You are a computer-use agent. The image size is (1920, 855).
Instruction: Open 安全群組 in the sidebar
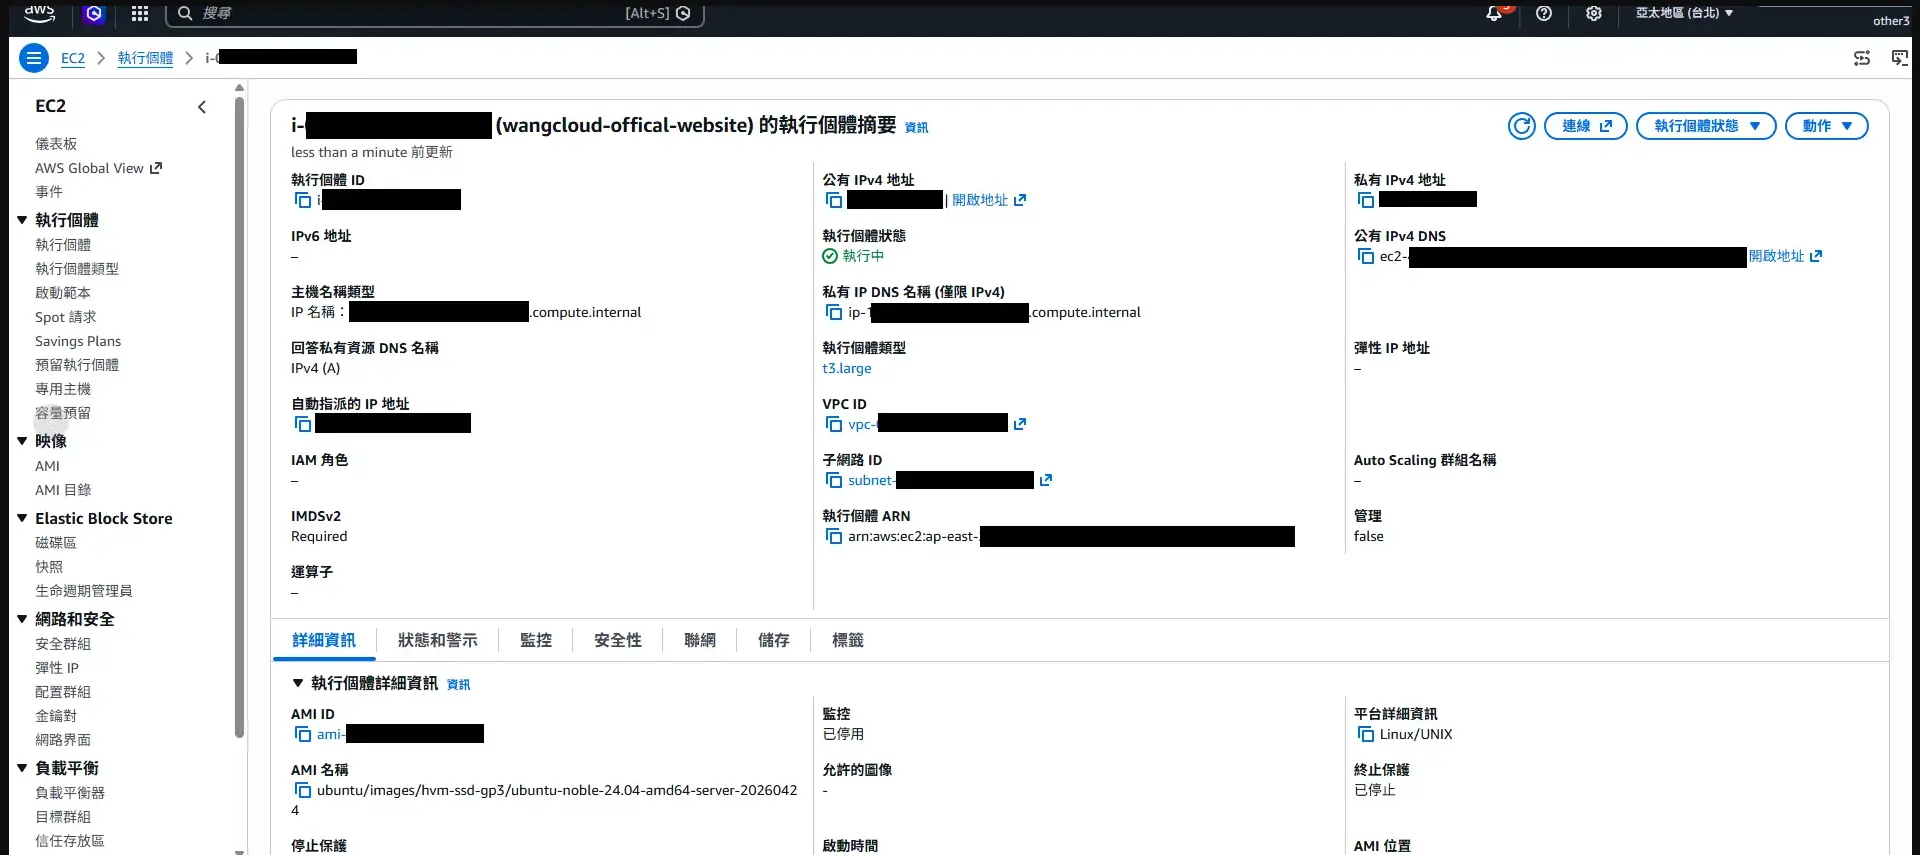tap(63, 644)
